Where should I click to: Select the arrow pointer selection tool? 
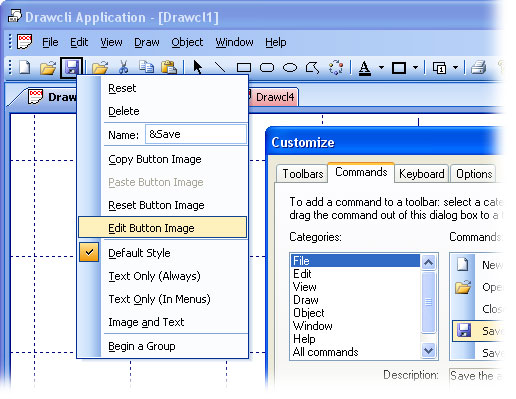(x=198, y=67)
